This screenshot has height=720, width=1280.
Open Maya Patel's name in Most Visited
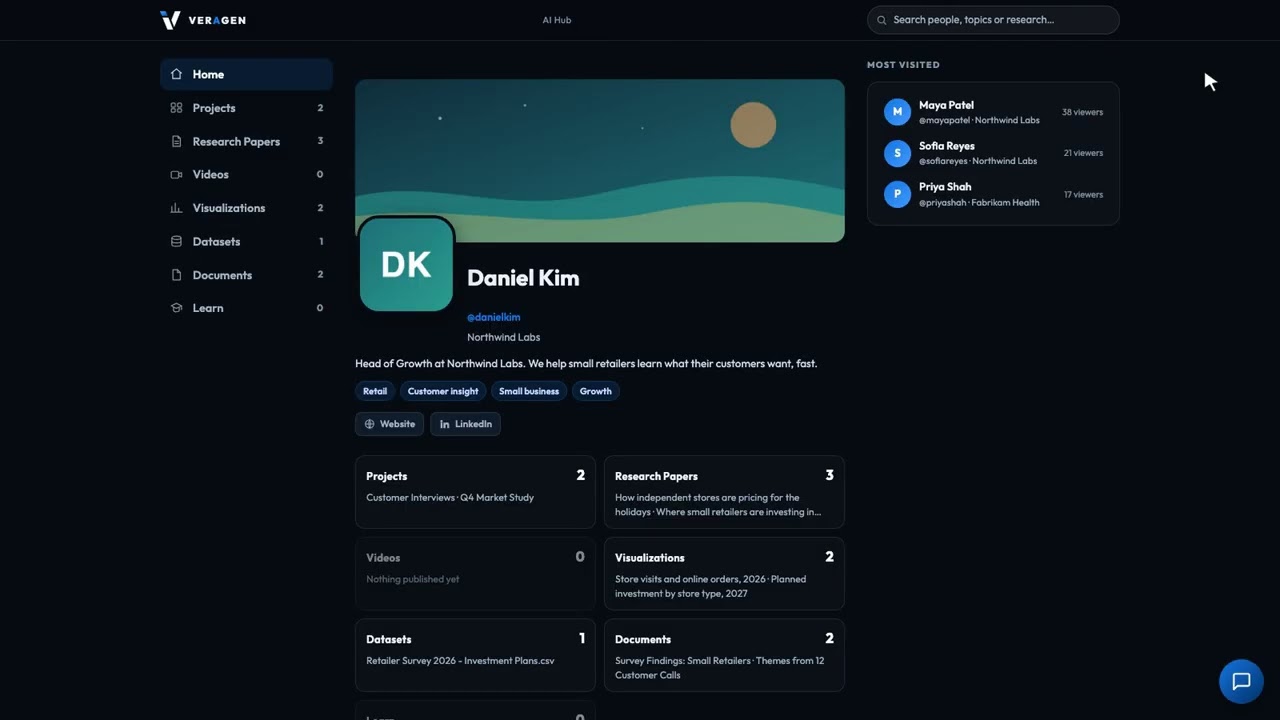(946, 105)
